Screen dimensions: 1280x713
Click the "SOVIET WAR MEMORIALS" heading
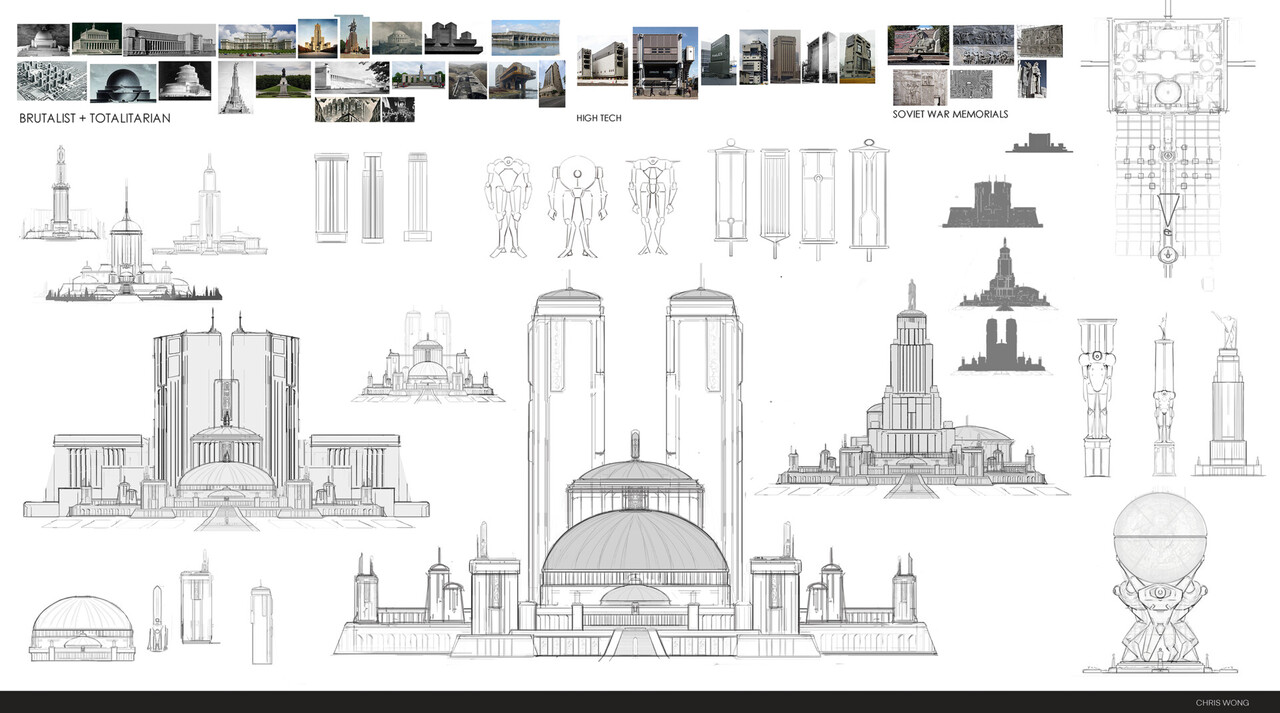click(950, 114)
